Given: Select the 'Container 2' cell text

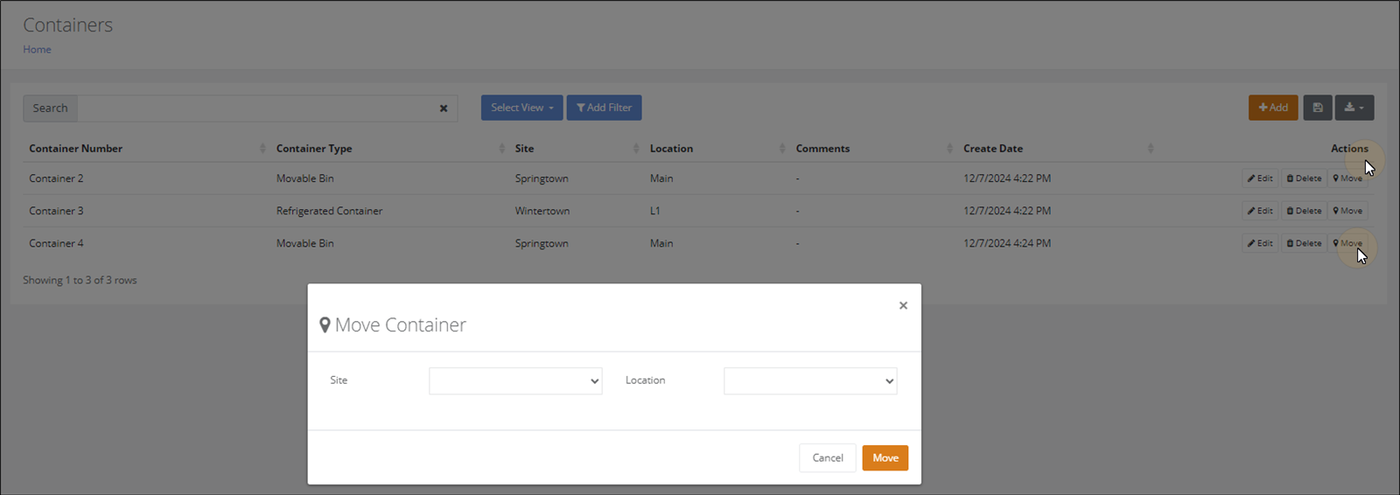Looking at the screenshot, I should (x=56, y=179).
